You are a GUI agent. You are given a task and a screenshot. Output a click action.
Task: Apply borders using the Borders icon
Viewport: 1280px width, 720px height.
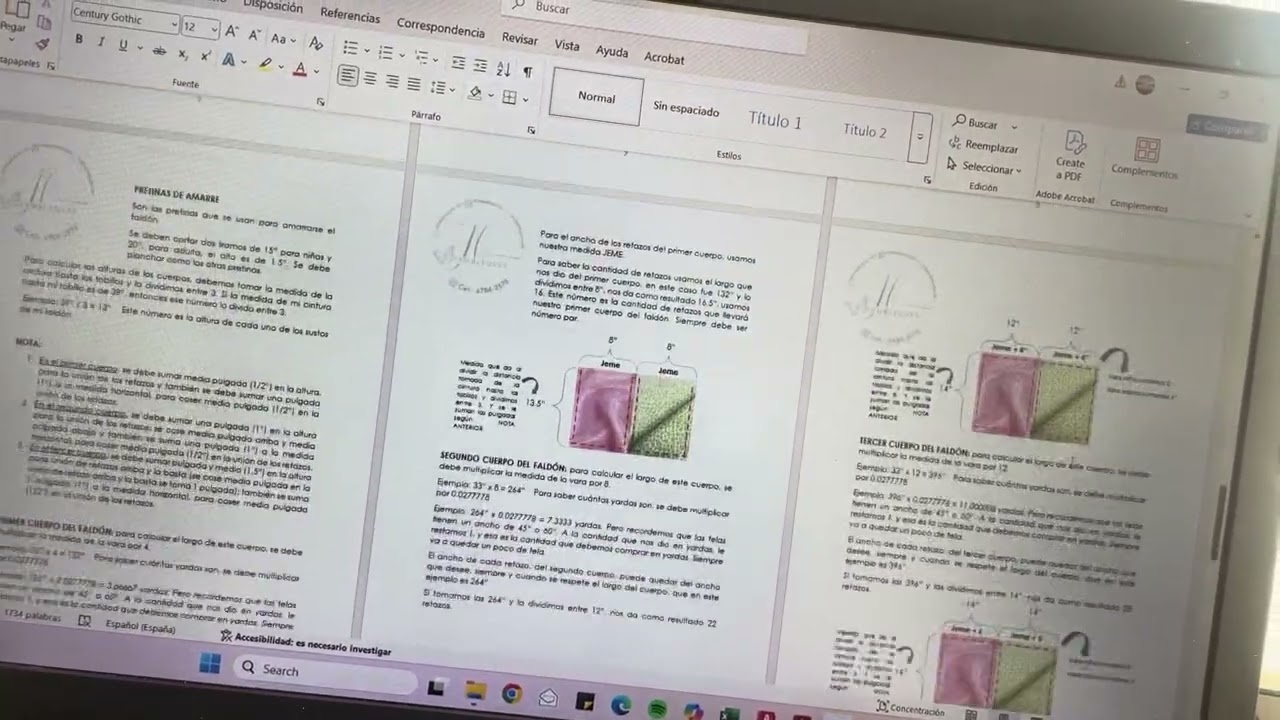pos(509,97)
